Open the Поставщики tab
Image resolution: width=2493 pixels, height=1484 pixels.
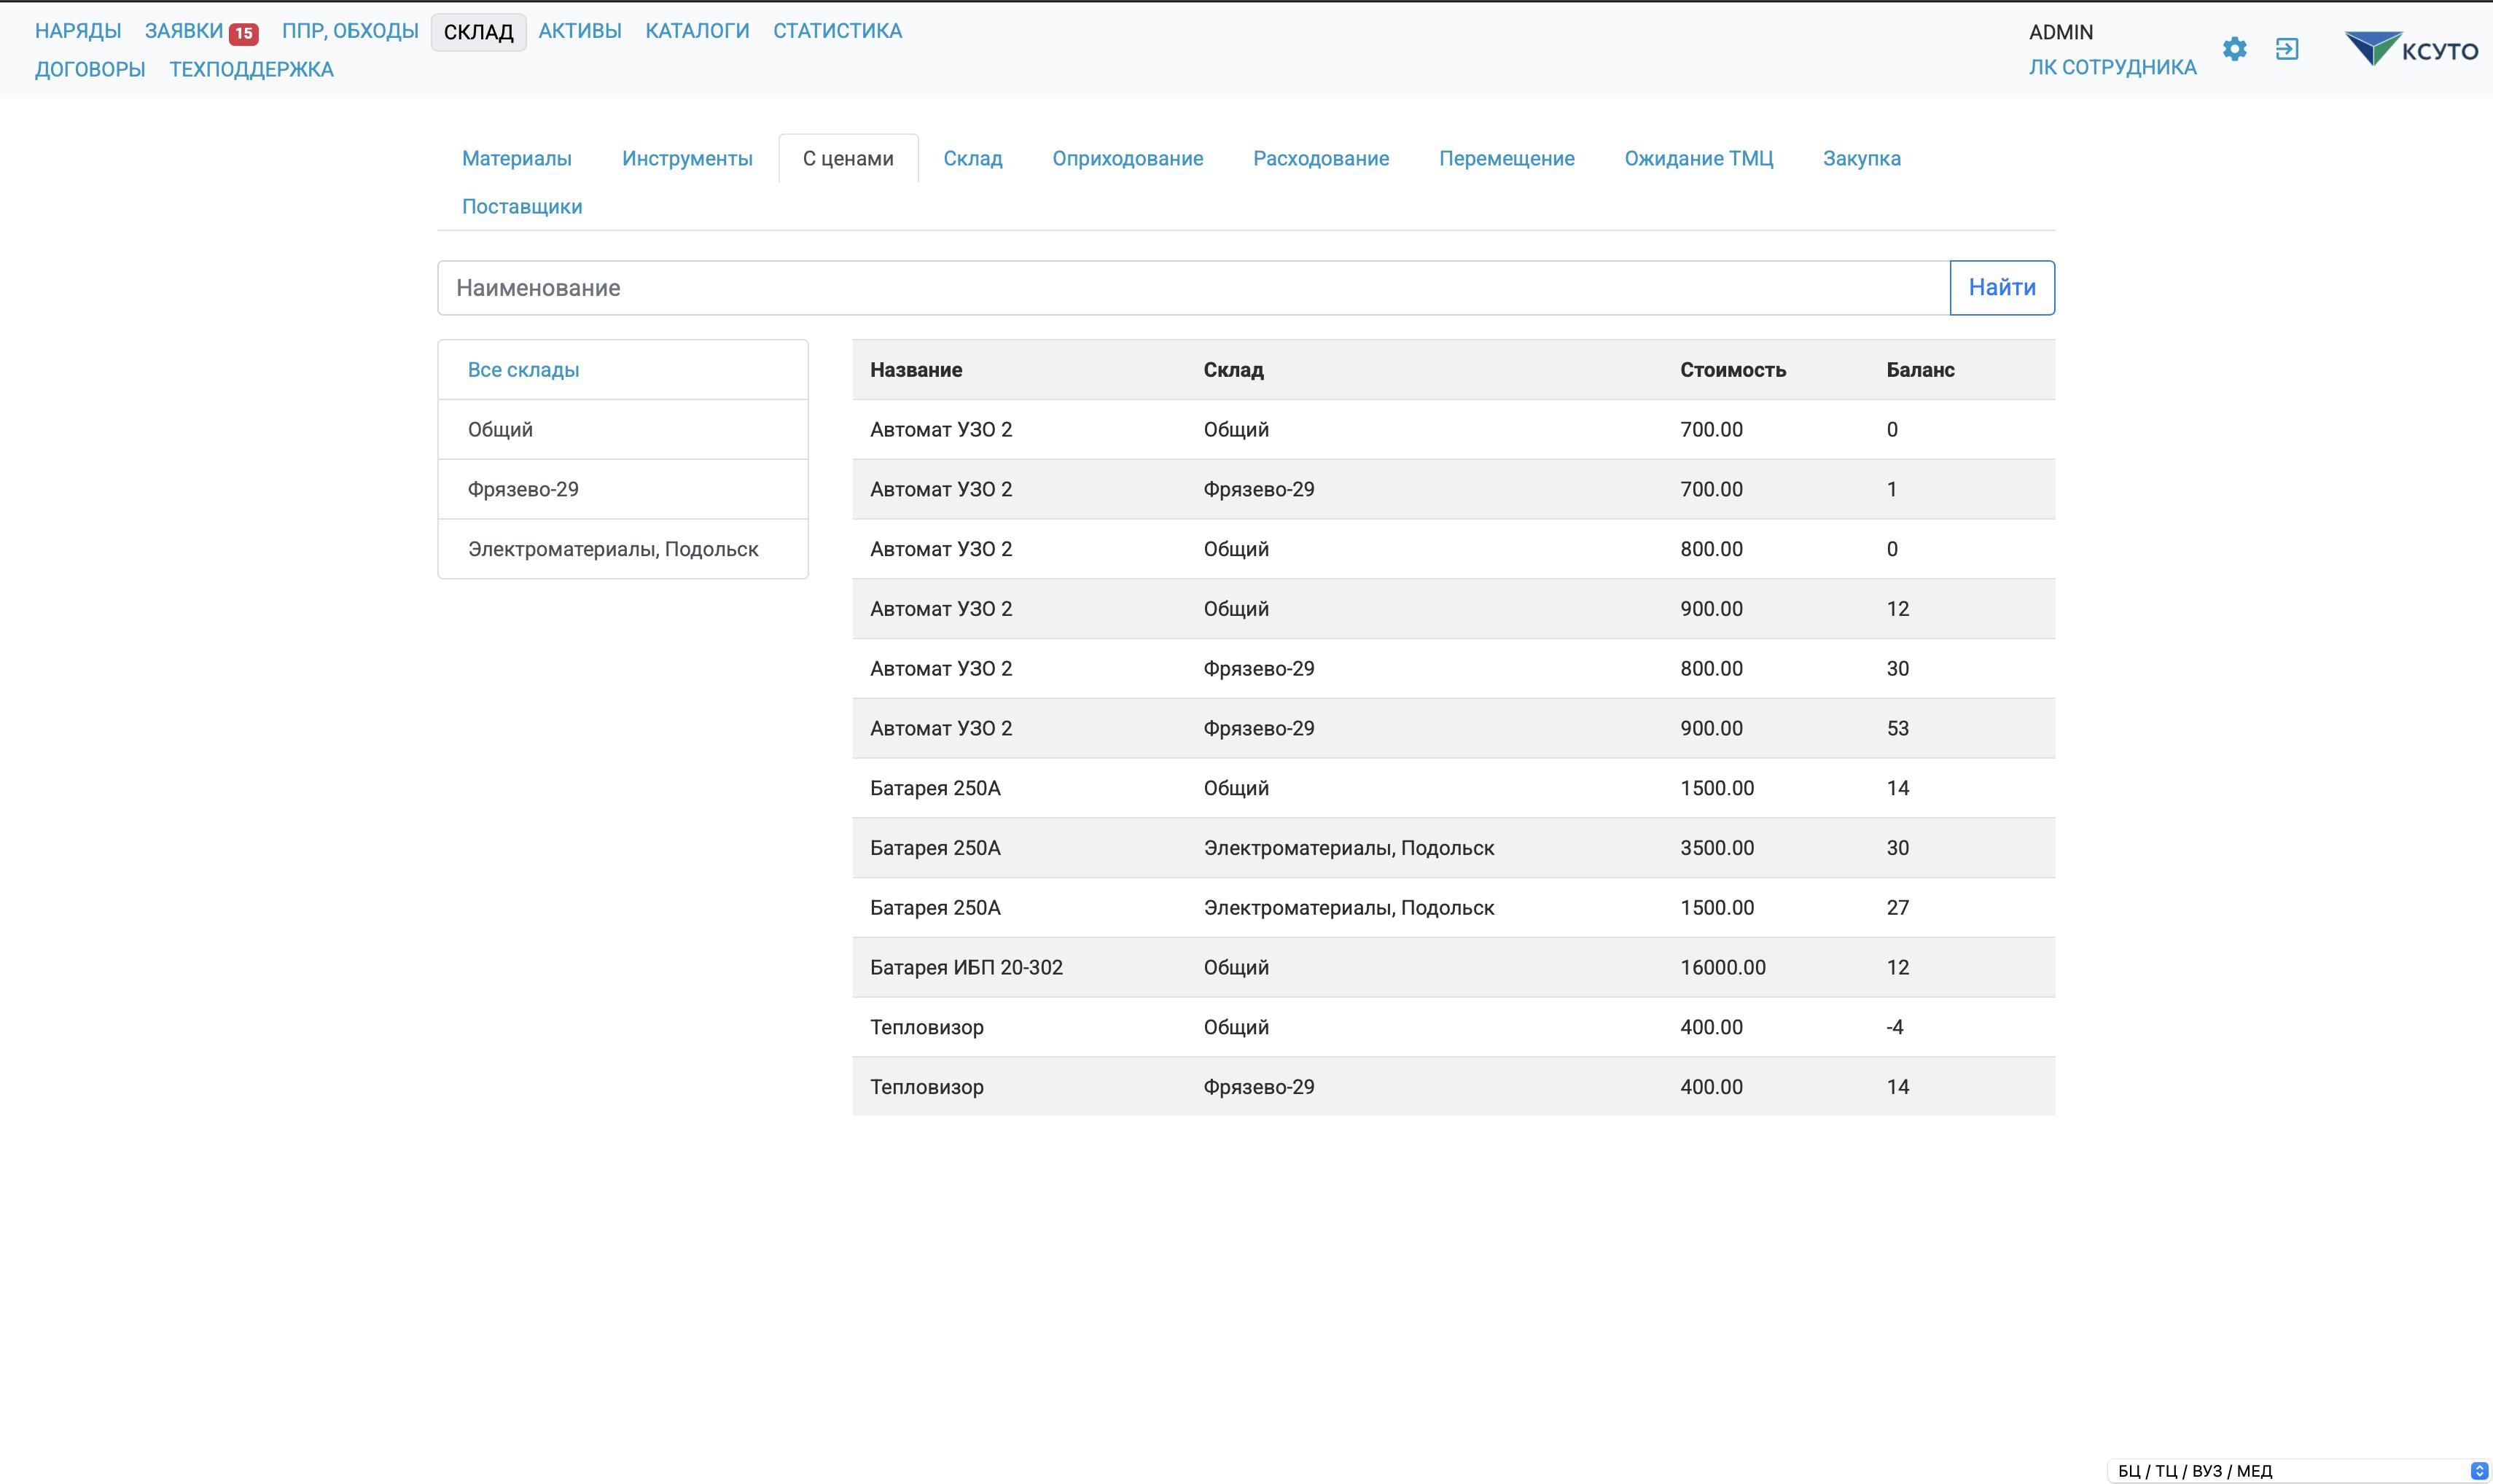point(521,206)
